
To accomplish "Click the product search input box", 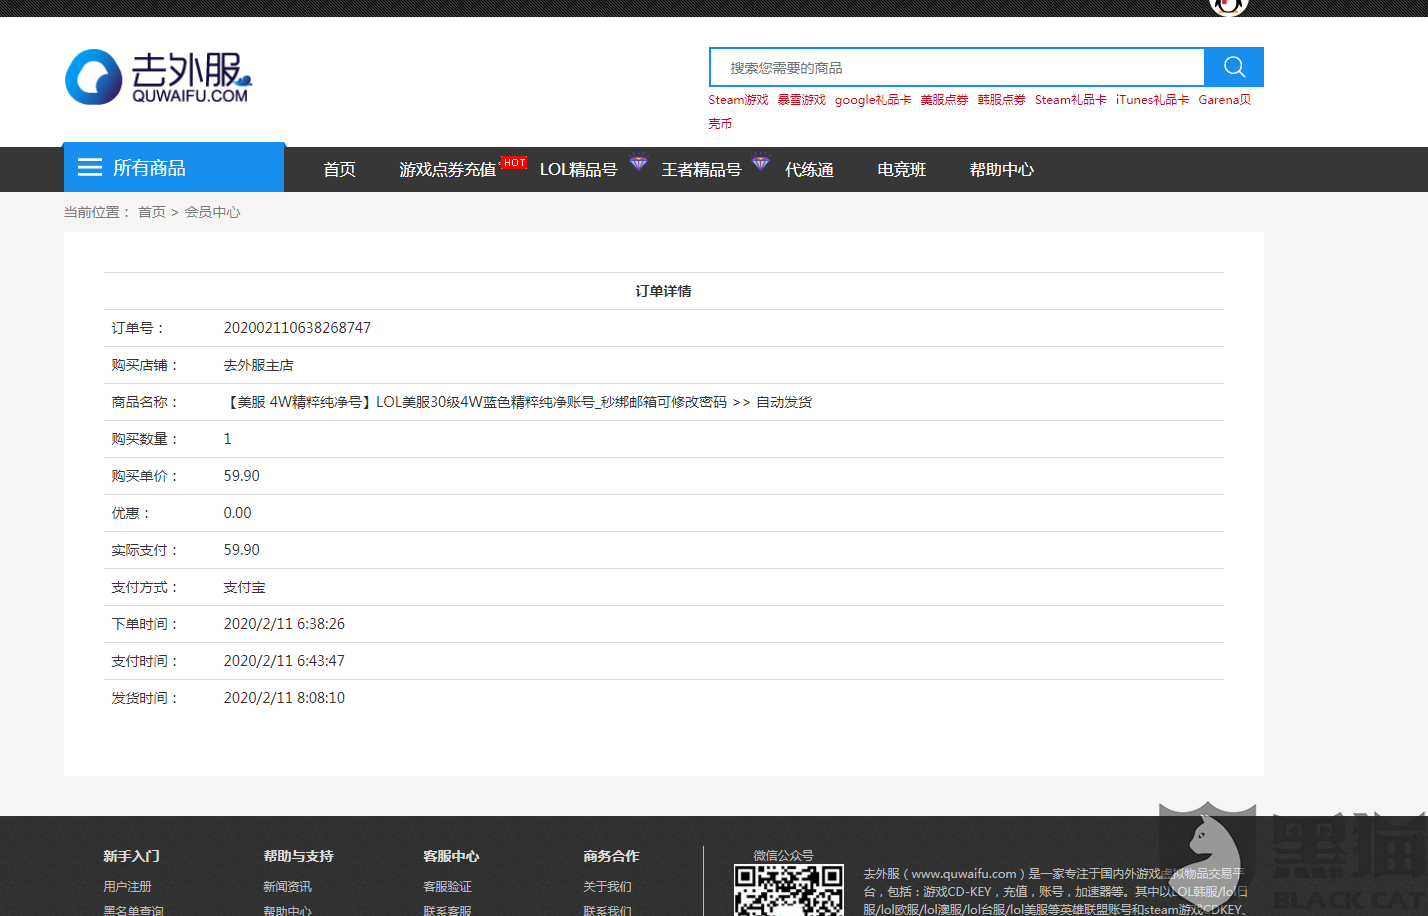I will pyautogui.click(x=950, y=66).
